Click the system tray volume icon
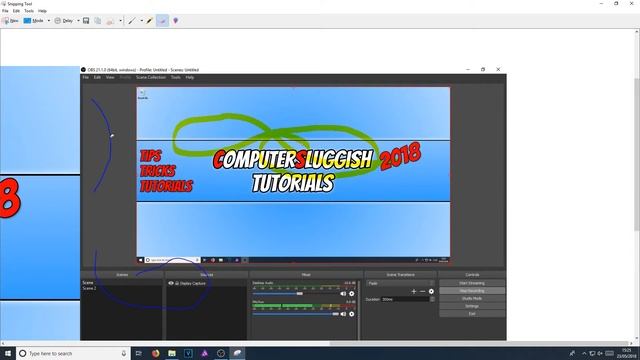Viewport: 640px width, 360px height. click(x=600, y=353)
